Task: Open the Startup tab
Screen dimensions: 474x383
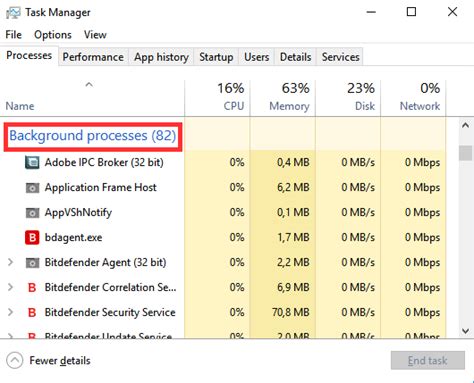Action: click(x=216, y=57)
